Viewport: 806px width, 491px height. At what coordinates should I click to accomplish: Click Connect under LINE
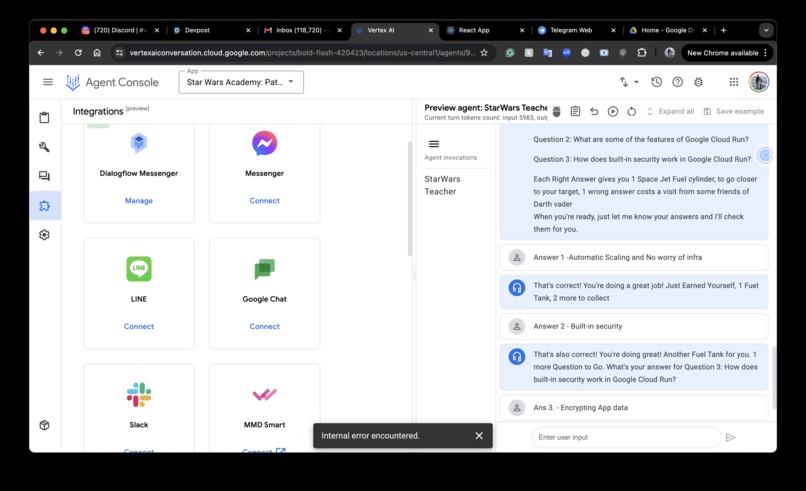click(x=139, y=326)
